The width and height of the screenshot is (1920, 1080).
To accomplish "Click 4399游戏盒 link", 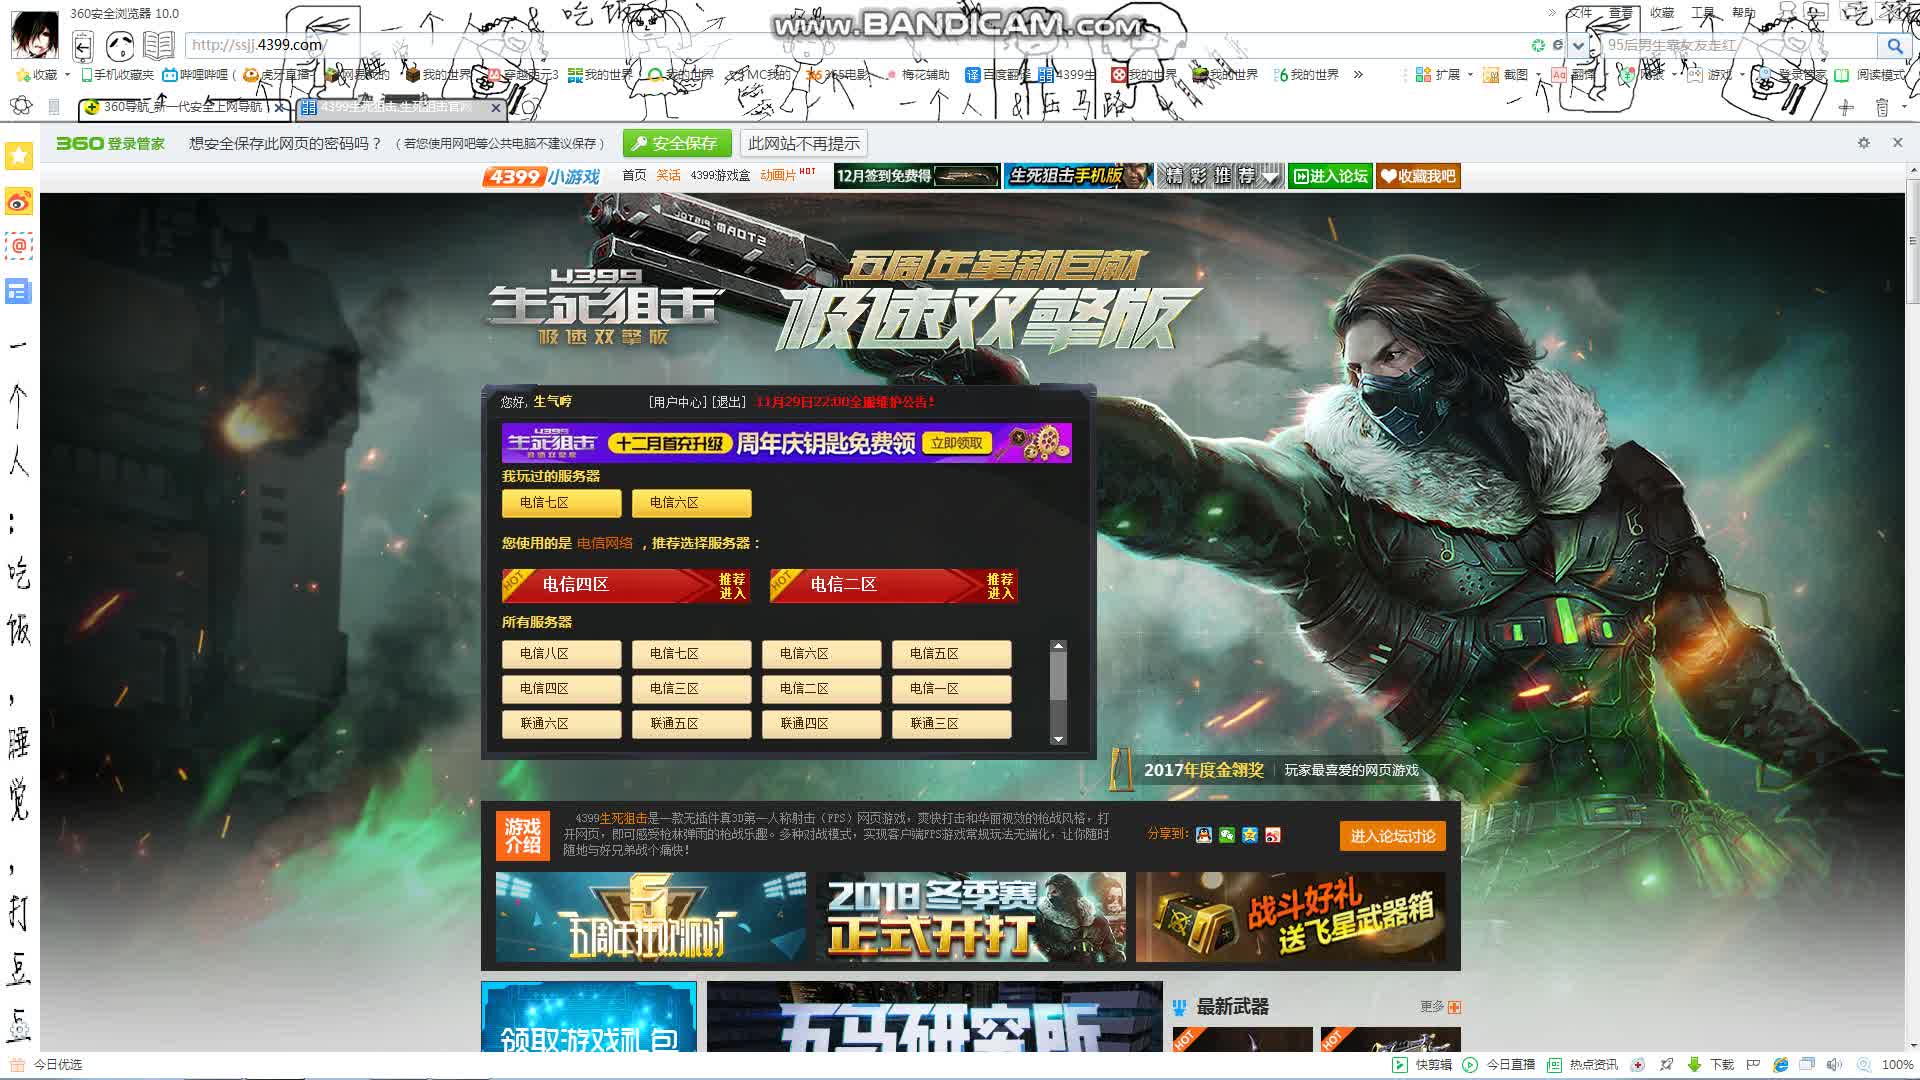I will pos(720,175).
